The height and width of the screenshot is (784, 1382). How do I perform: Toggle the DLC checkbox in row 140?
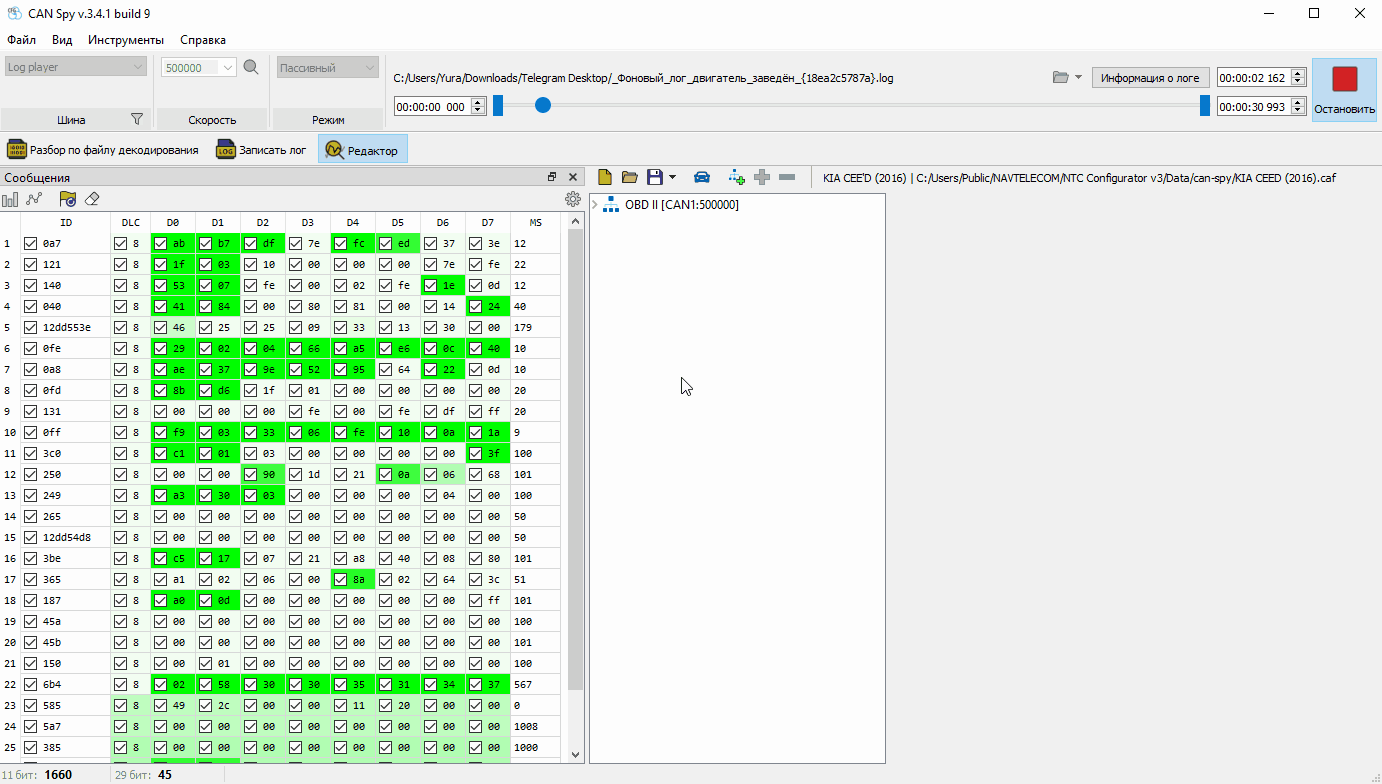coord(120,285)
